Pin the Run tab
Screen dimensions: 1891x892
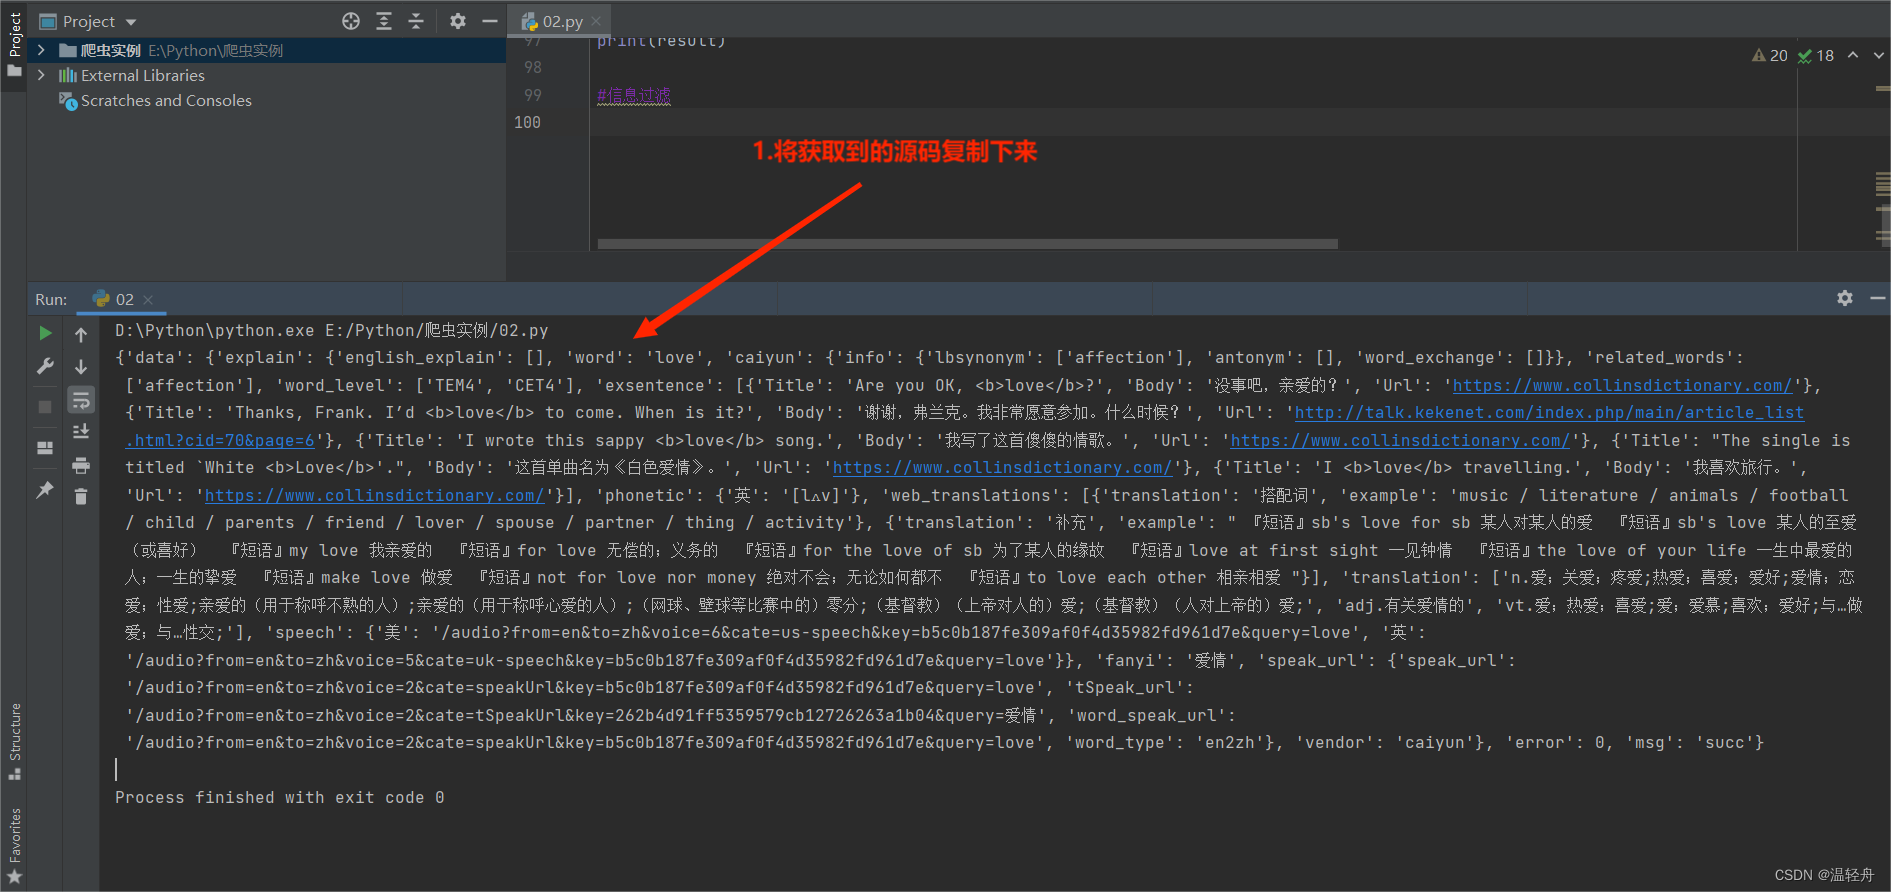pyautogui.click(x=45, y=490)
